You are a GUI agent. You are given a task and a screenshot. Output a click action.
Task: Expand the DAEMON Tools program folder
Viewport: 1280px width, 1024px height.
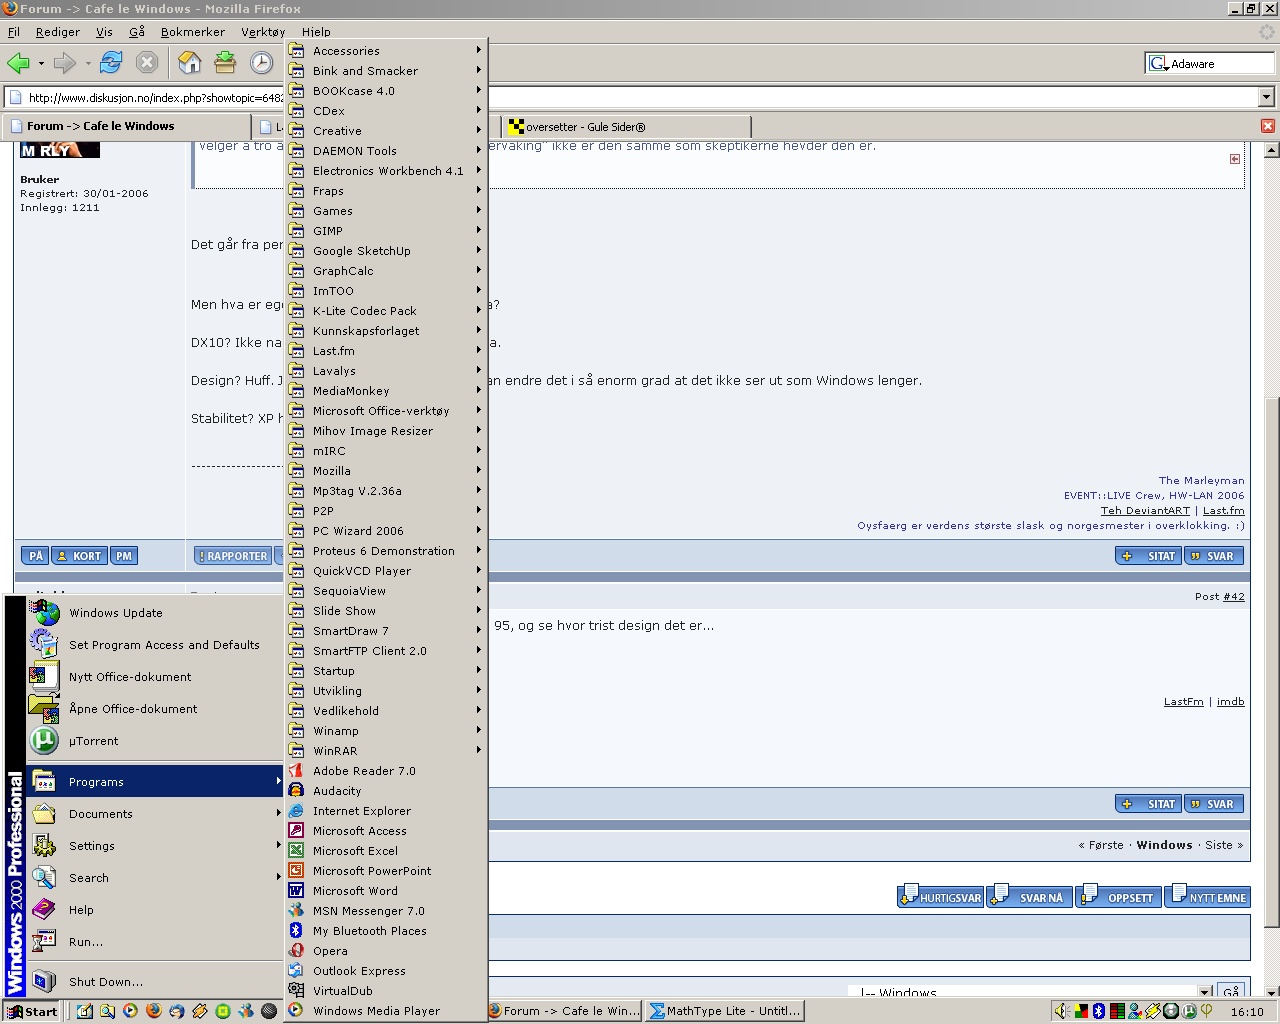click(386, 151)
